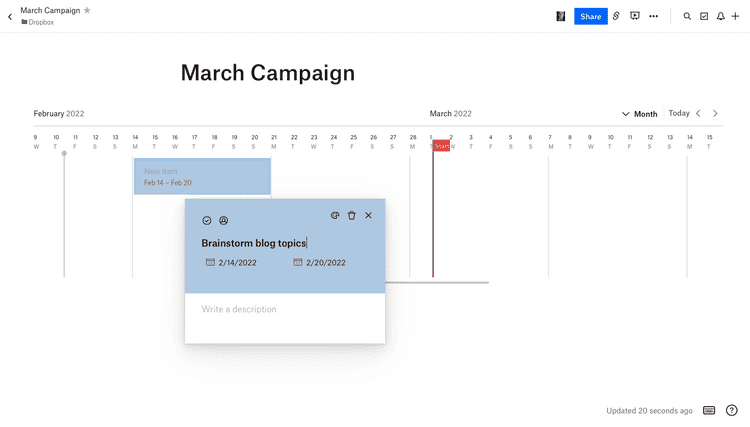Open the end date 2/20/2022 picker

click(320, 263)
